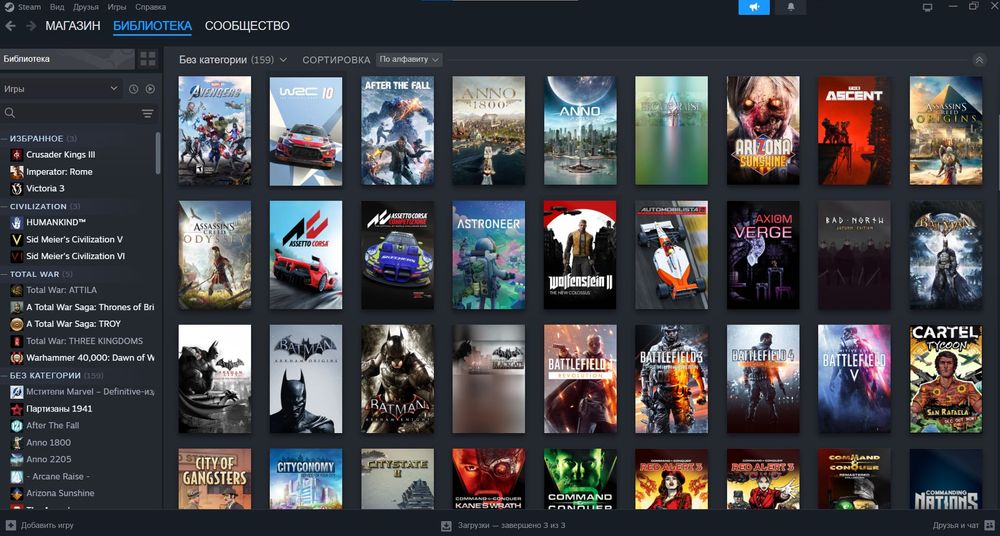The width and height of the screenshot is (1000, 536).
Task: Open The Ascent game cover
Action: tap(855, 131)
